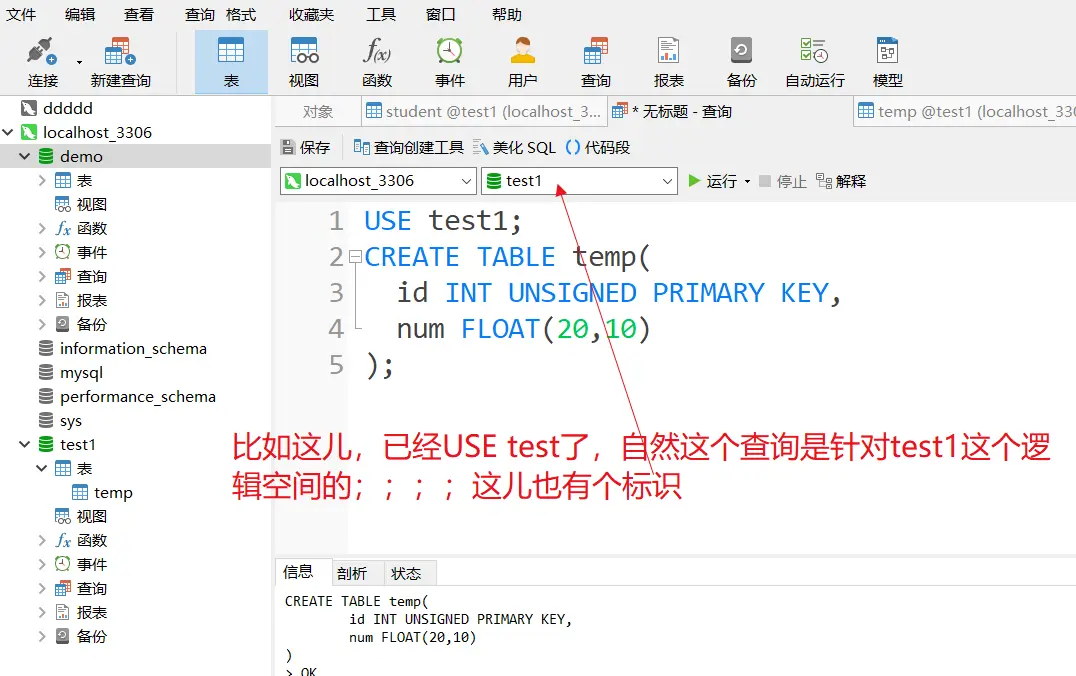Click the 自动运行 (Automation) toolbar icon
The image size is (1076, 676).
[x=815, y=62]
